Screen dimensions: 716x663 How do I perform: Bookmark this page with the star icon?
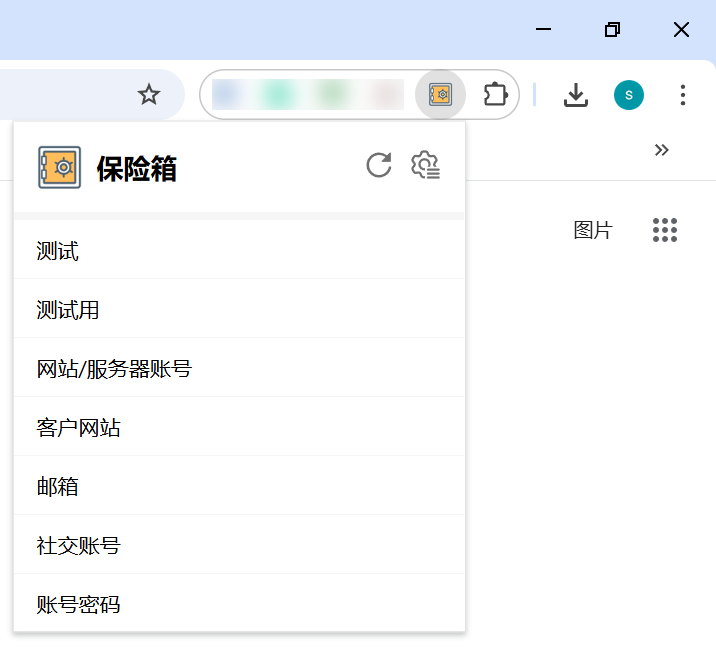pos(149,95)
